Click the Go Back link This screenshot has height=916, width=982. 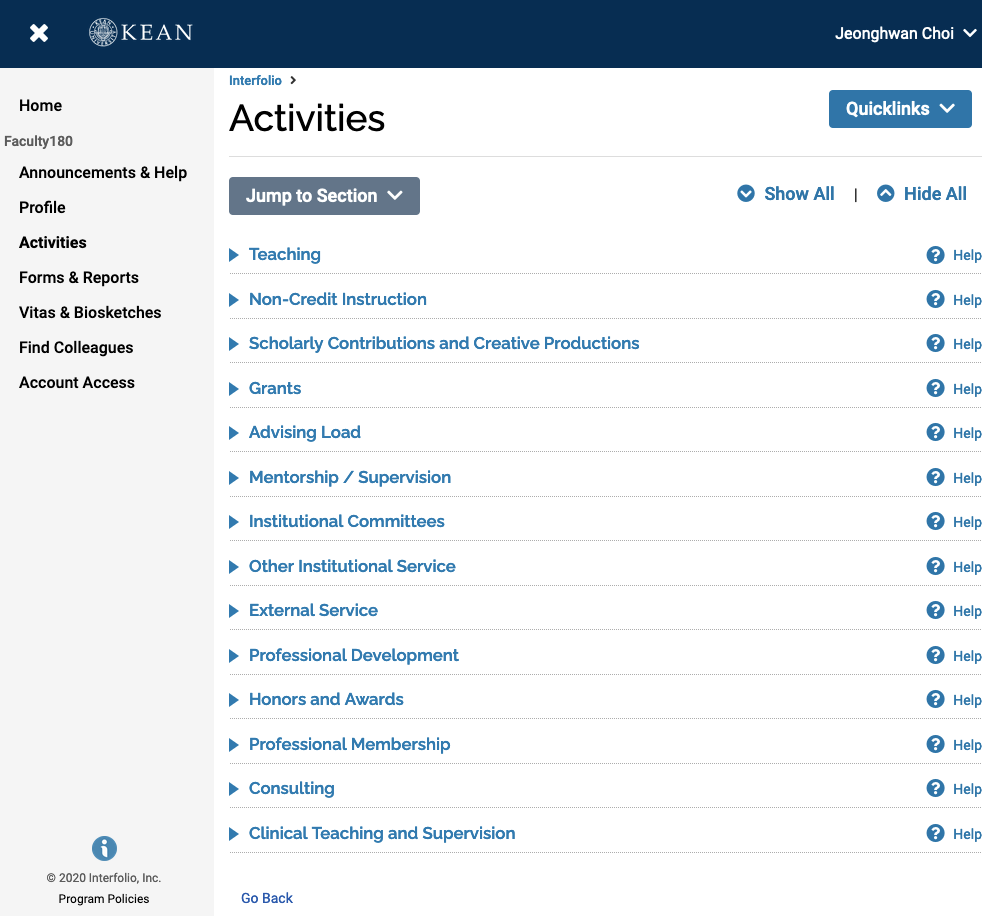267,898
